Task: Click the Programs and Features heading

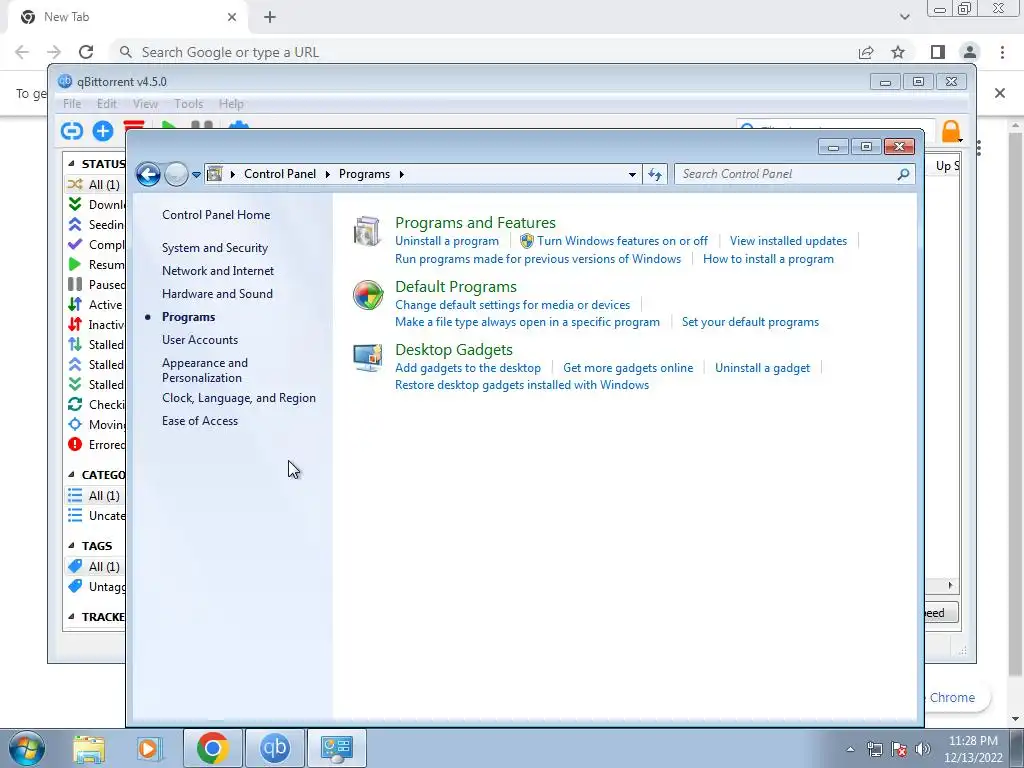Action: coord(475,223)
